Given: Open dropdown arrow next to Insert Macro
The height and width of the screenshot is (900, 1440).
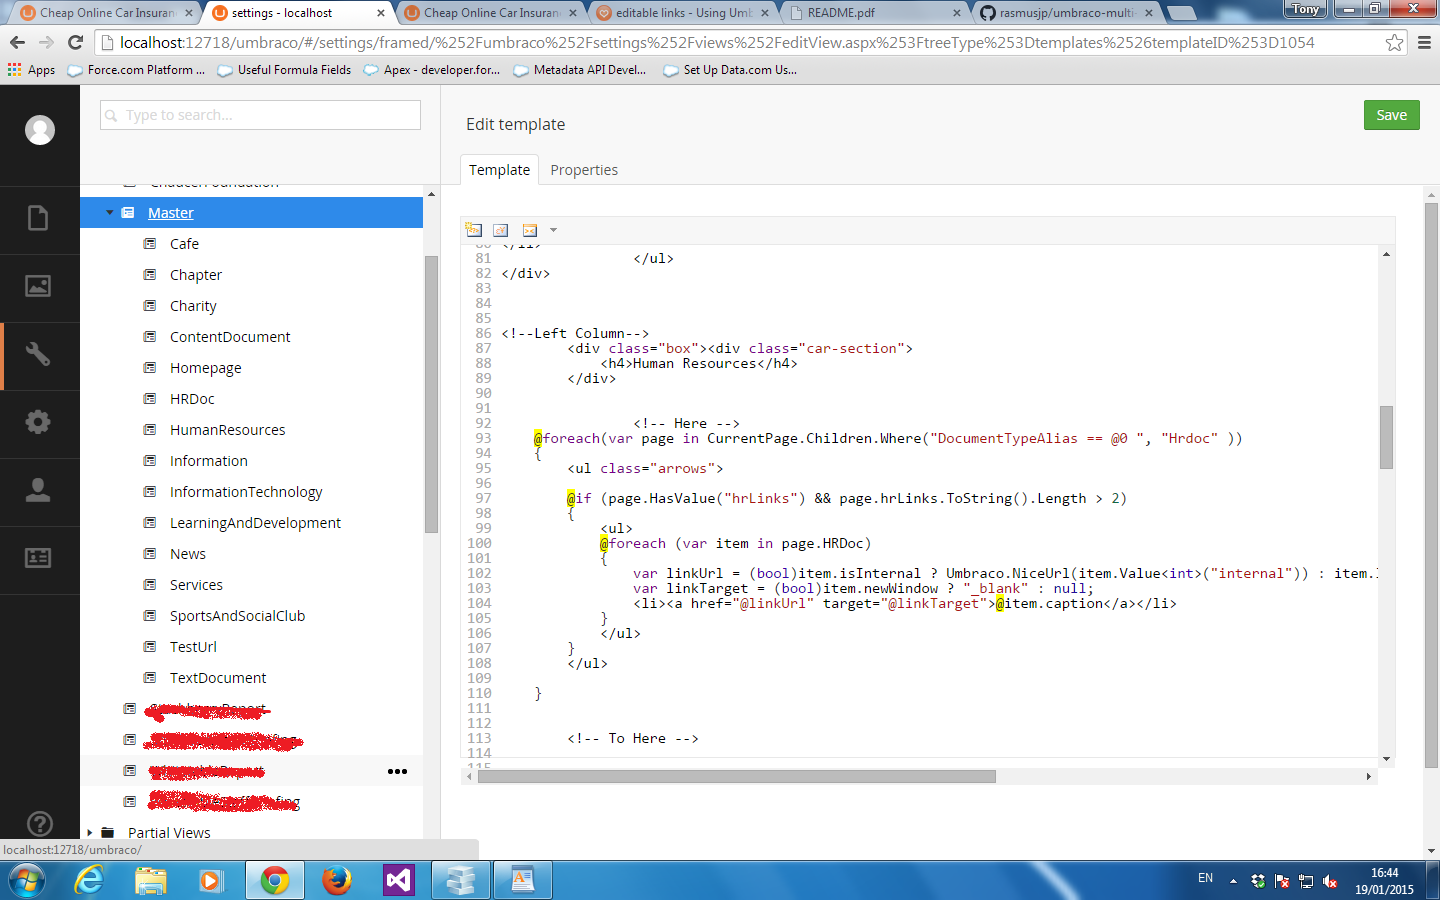Looking at the screenshot, I should (553, 230).
